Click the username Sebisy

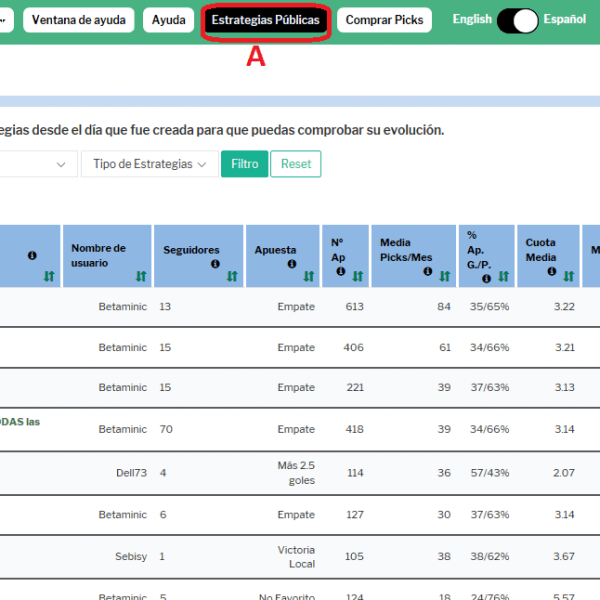click(x=131, y=556)
